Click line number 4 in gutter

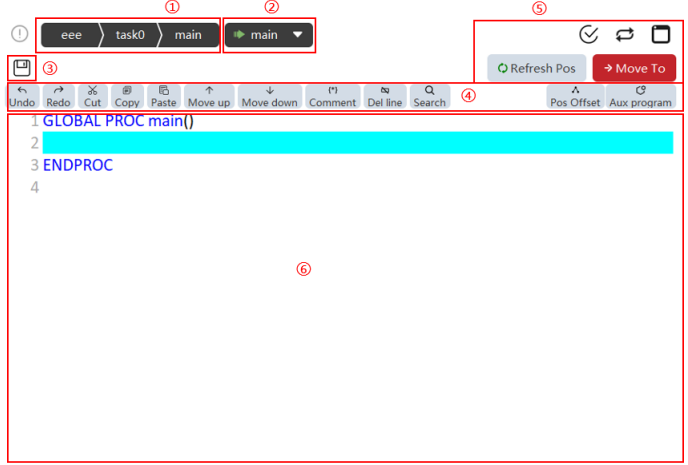coord(34,187)
